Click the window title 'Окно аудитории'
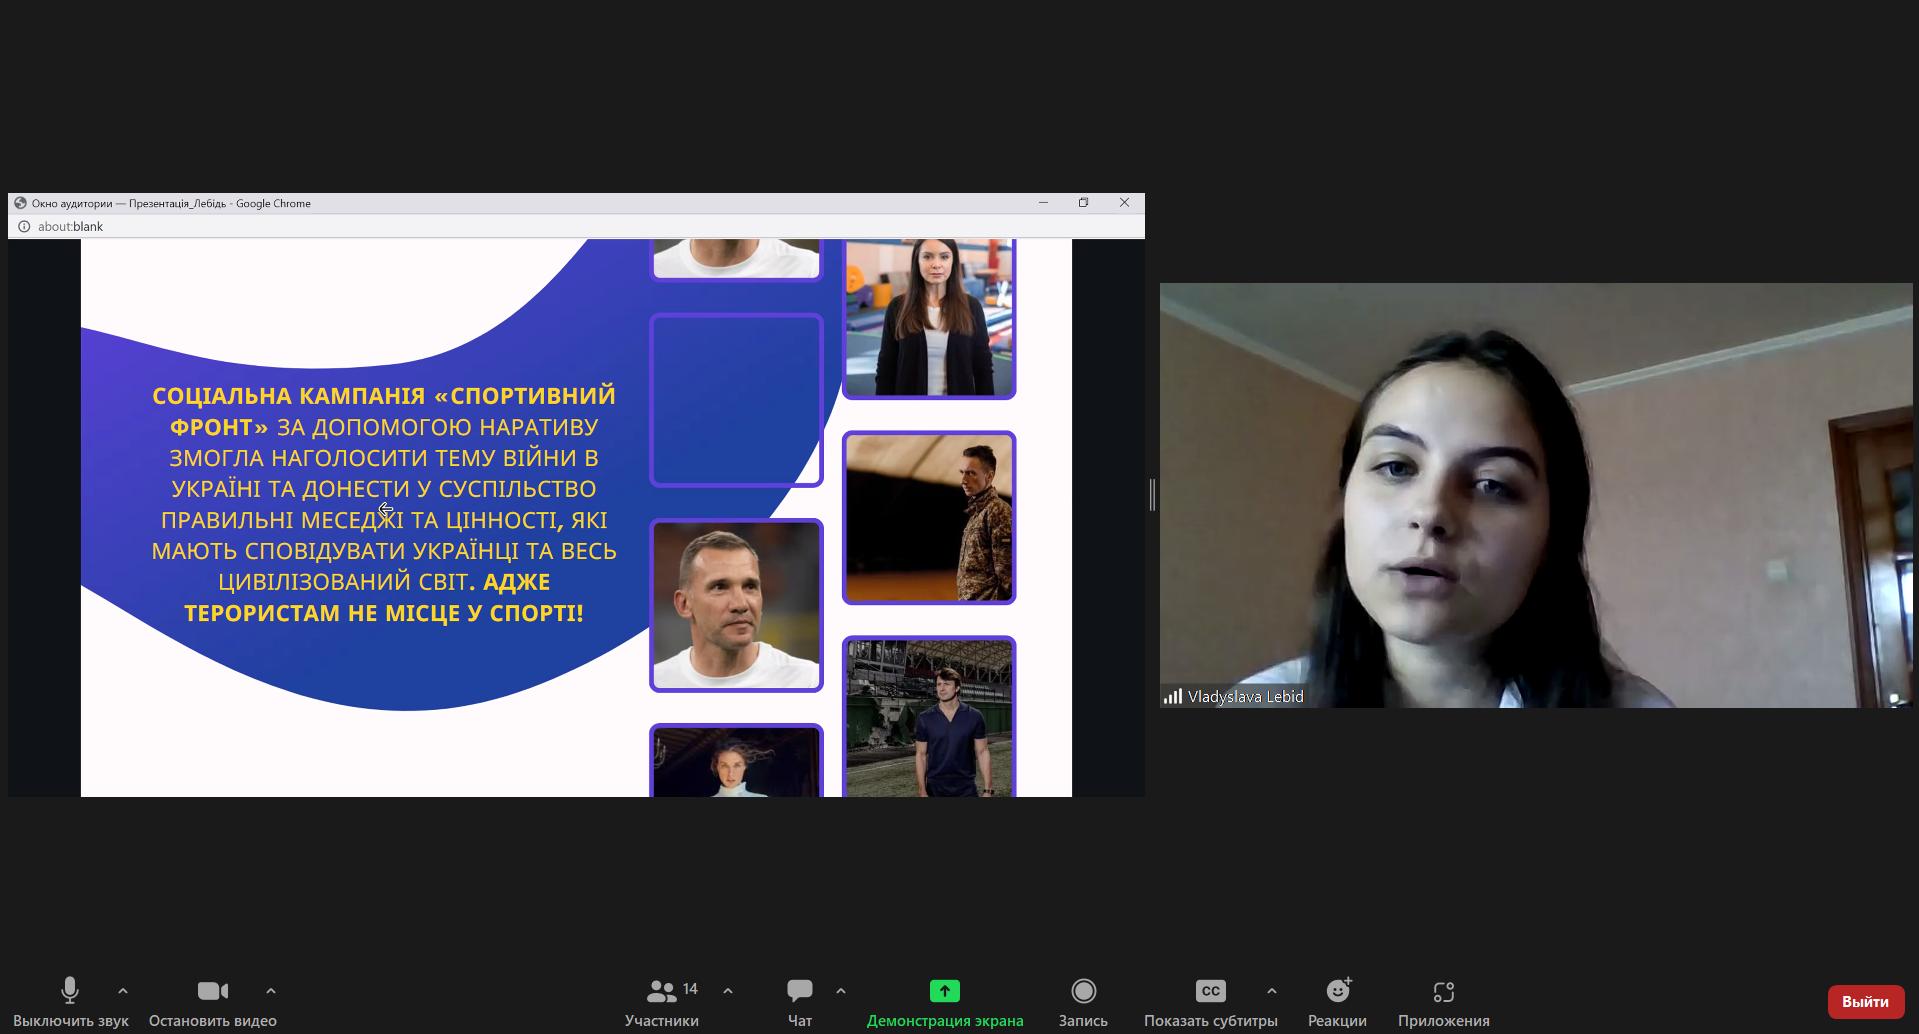Image resolution: width=1919 pixels, height=1034 pixels. pyautogui.click(x=72, y=203)
